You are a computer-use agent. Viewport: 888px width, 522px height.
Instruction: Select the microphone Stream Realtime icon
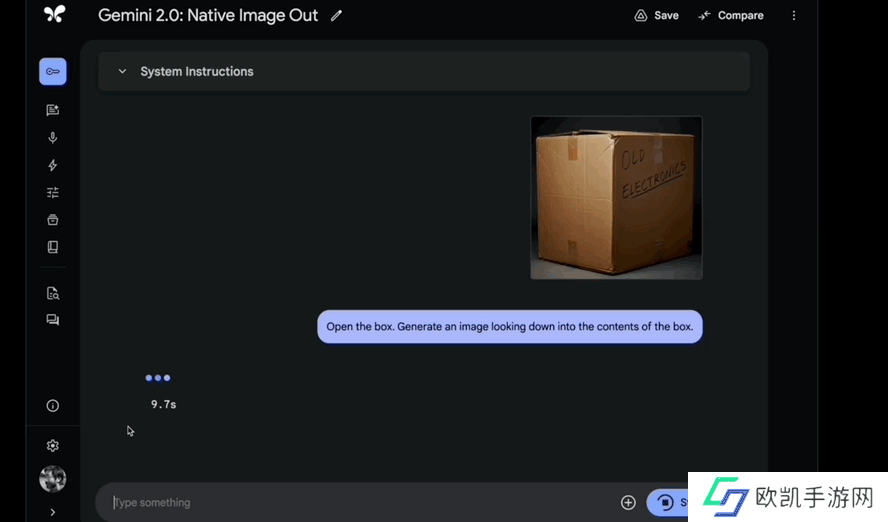click(x=53, y=138)
